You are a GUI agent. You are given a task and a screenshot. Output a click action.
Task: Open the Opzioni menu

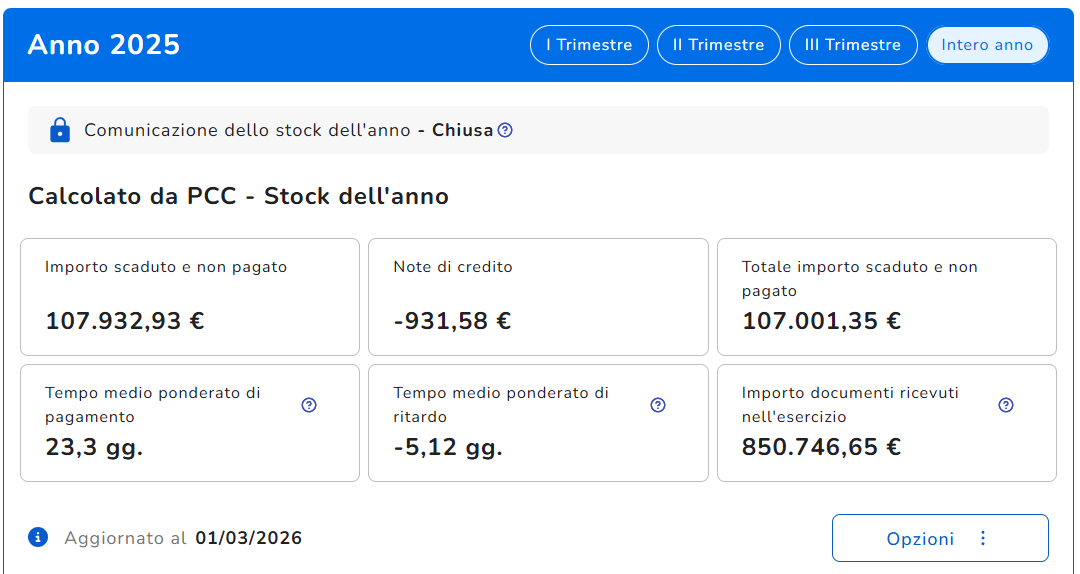[x=920, y=539]
